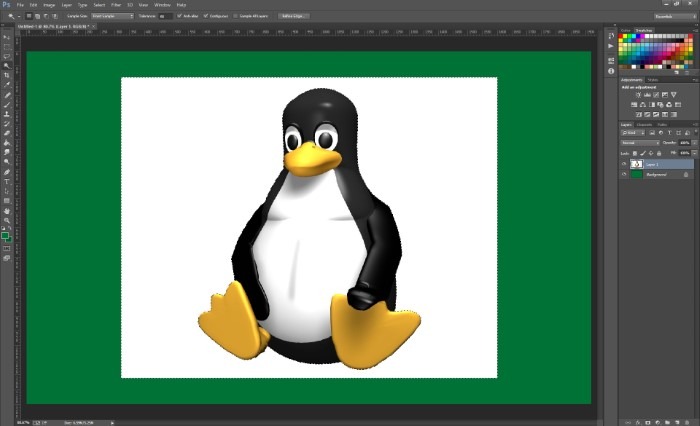Select the Path Selection tool
The width and height of the screenshot is (700, 426).
[x=7, y=192]
